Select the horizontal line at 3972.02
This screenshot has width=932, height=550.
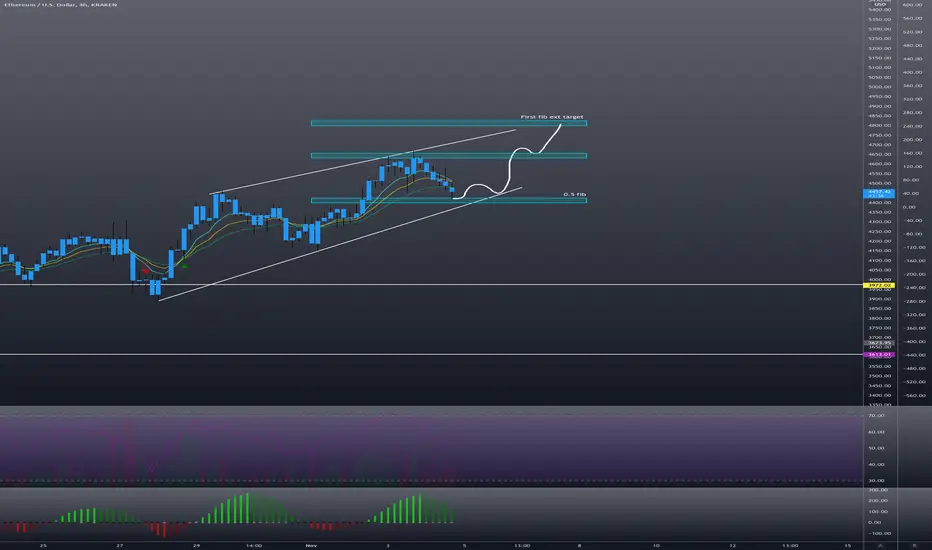(431, 285)
